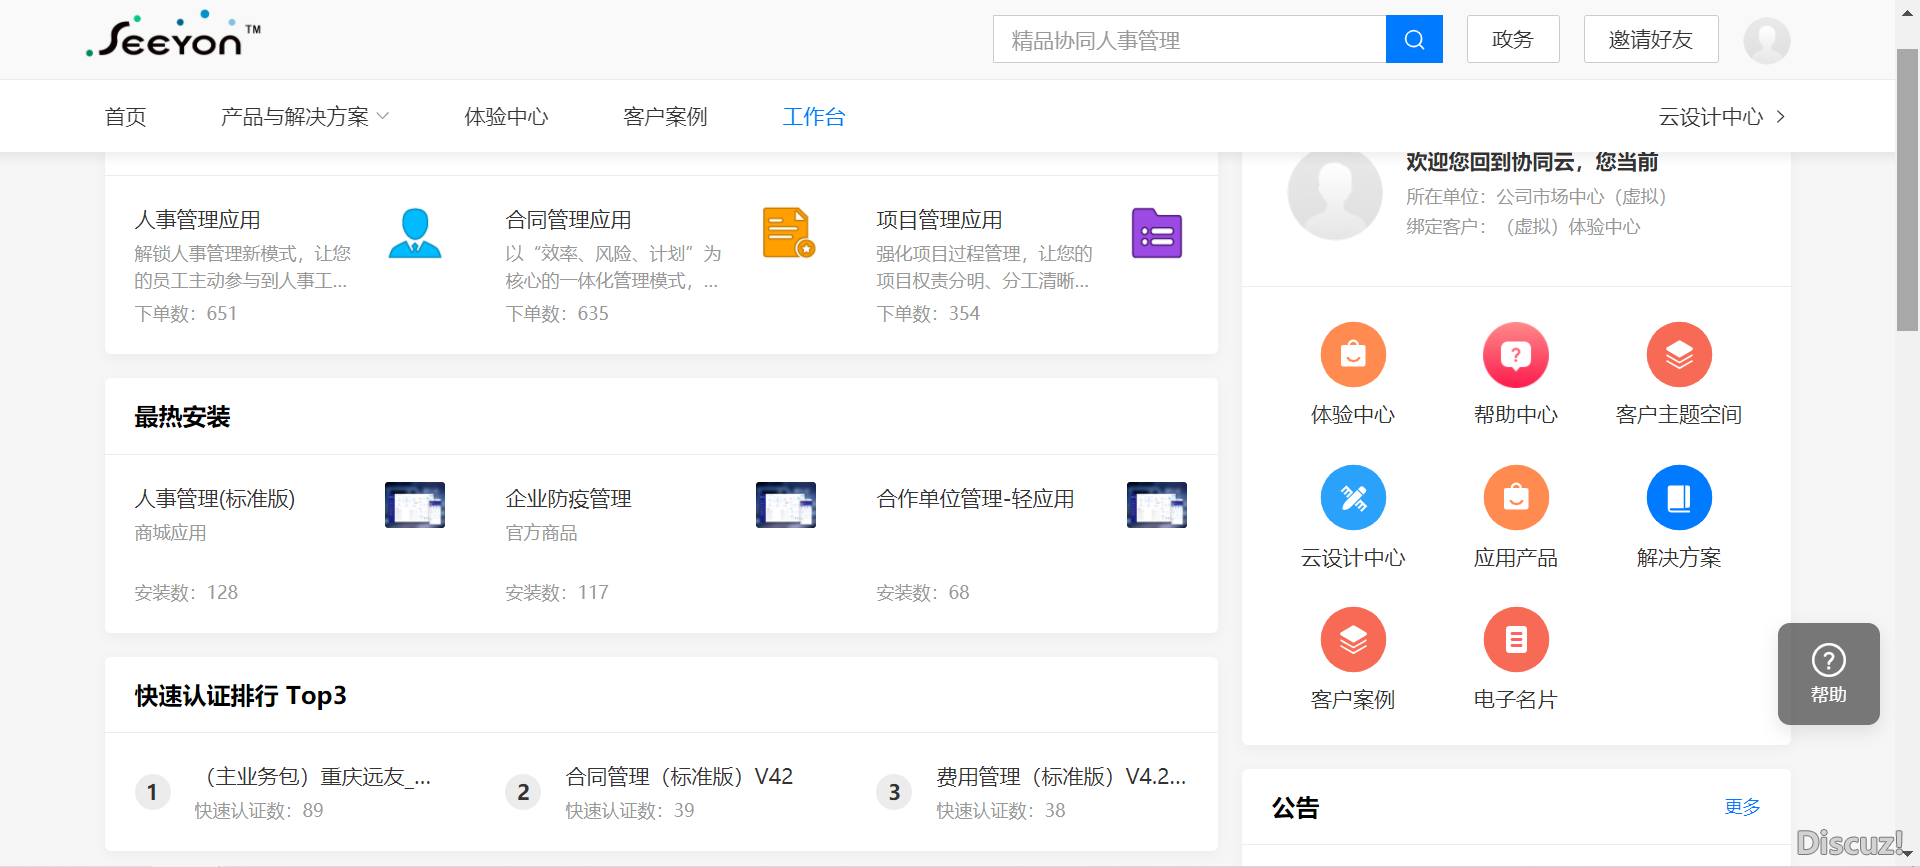Click the 邀请好友 button
1920x867 pixels.
[x=1651, y=39]
